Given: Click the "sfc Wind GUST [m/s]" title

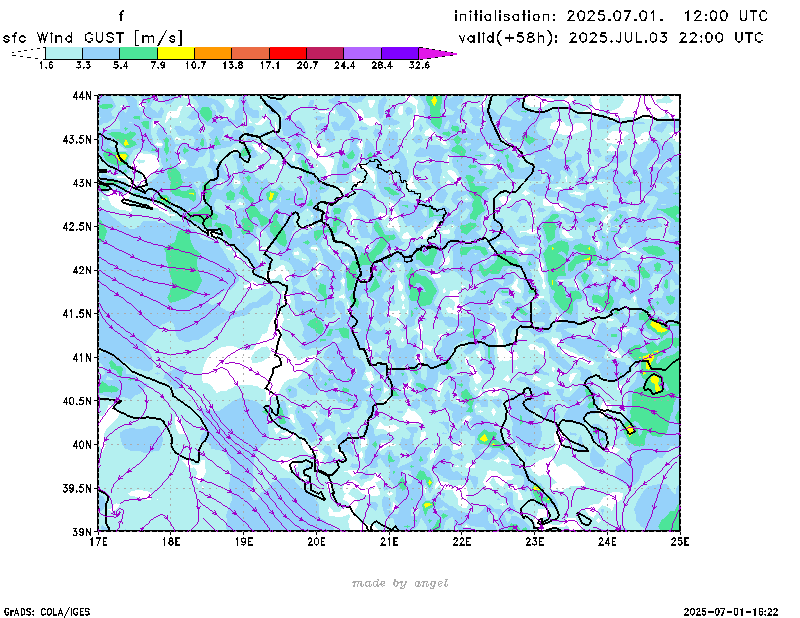Looking at the screenshot, I should click(93, 37).
